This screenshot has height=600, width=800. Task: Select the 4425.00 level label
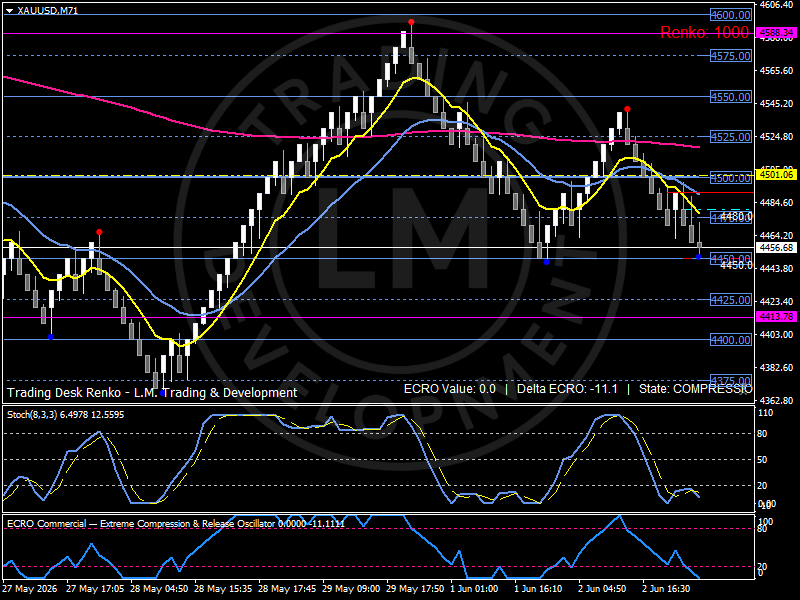pos(731,300)
